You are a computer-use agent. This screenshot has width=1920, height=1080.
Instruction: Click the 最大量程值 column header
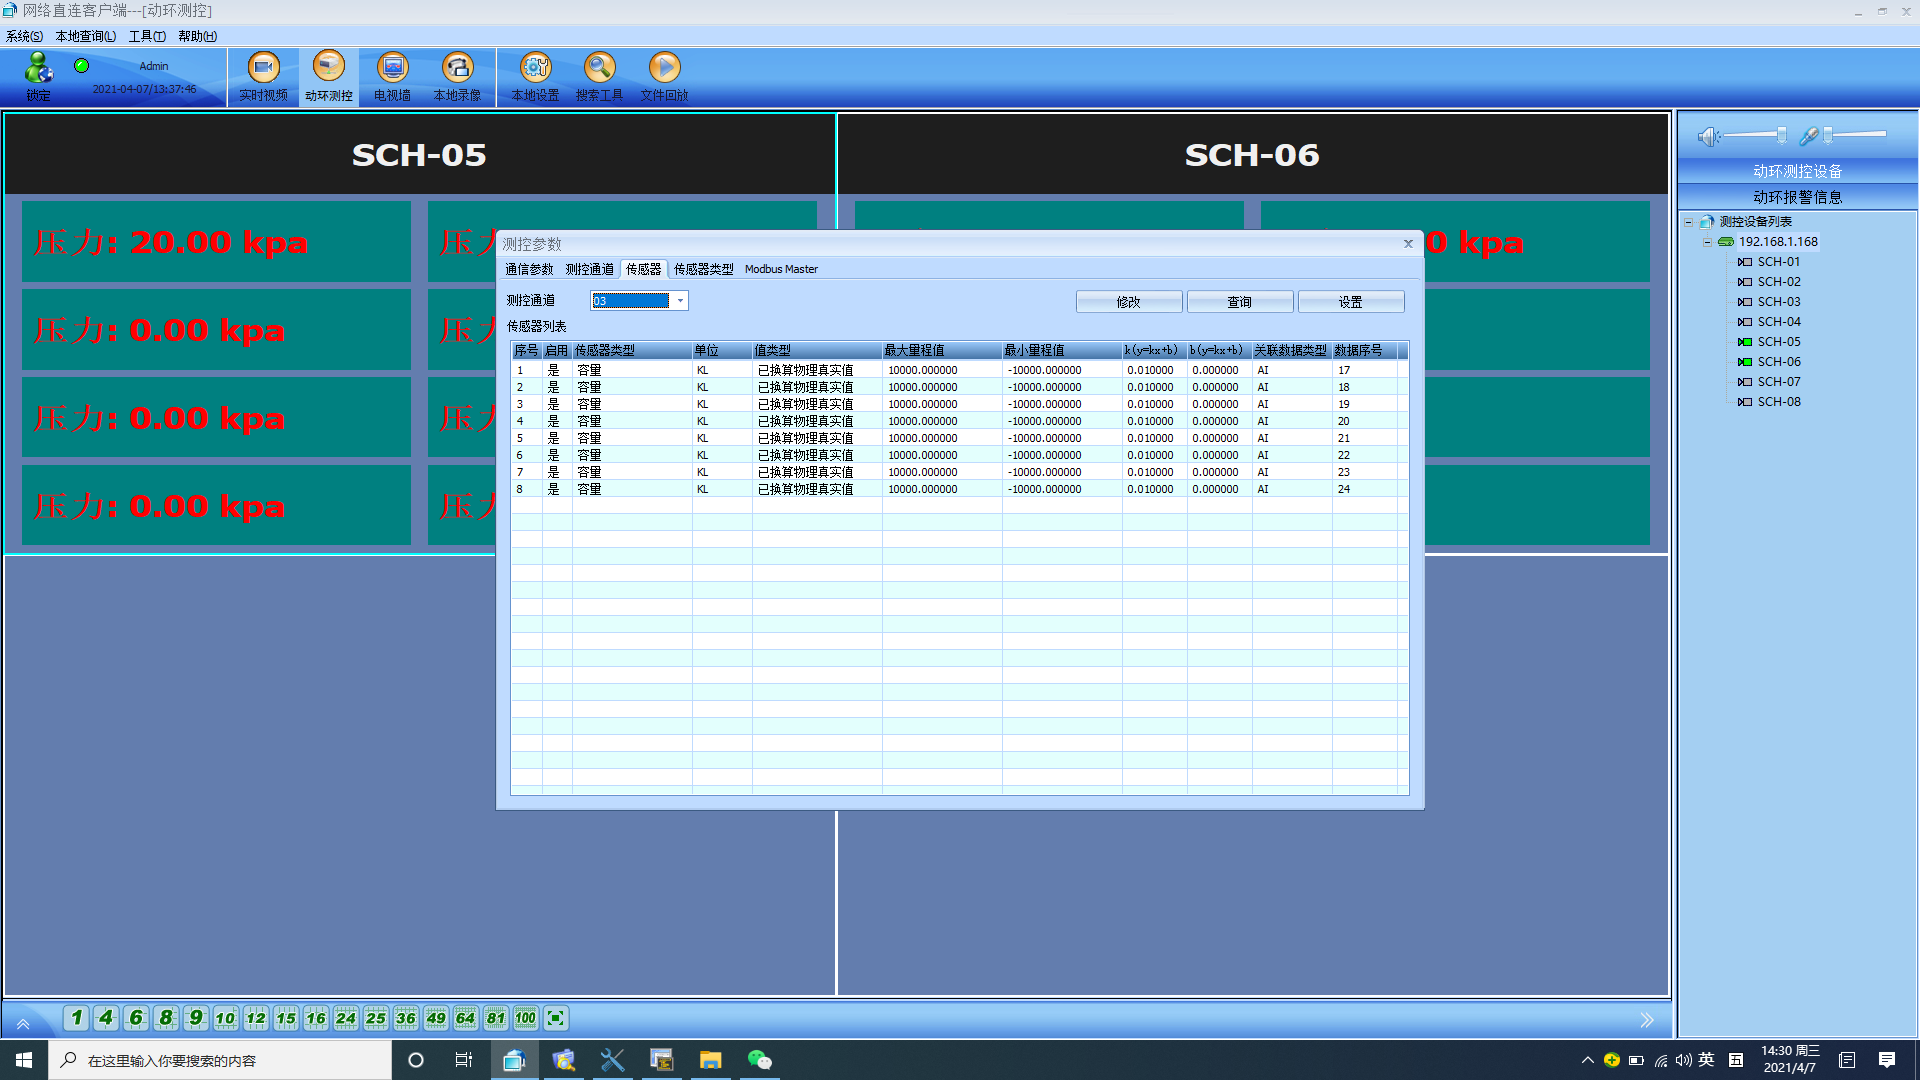tap(941, 350)
